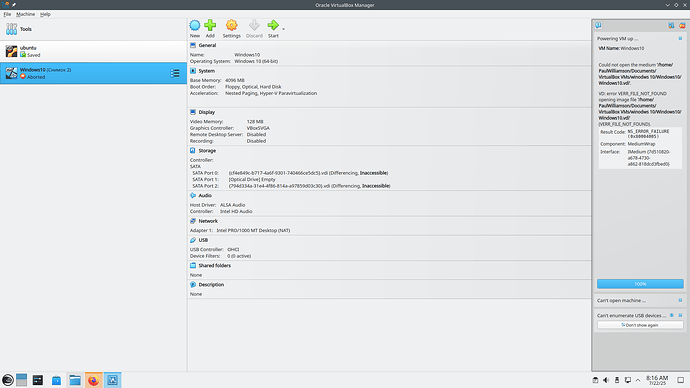Open the Windows10 machine tools list icon

coord(175,73)
